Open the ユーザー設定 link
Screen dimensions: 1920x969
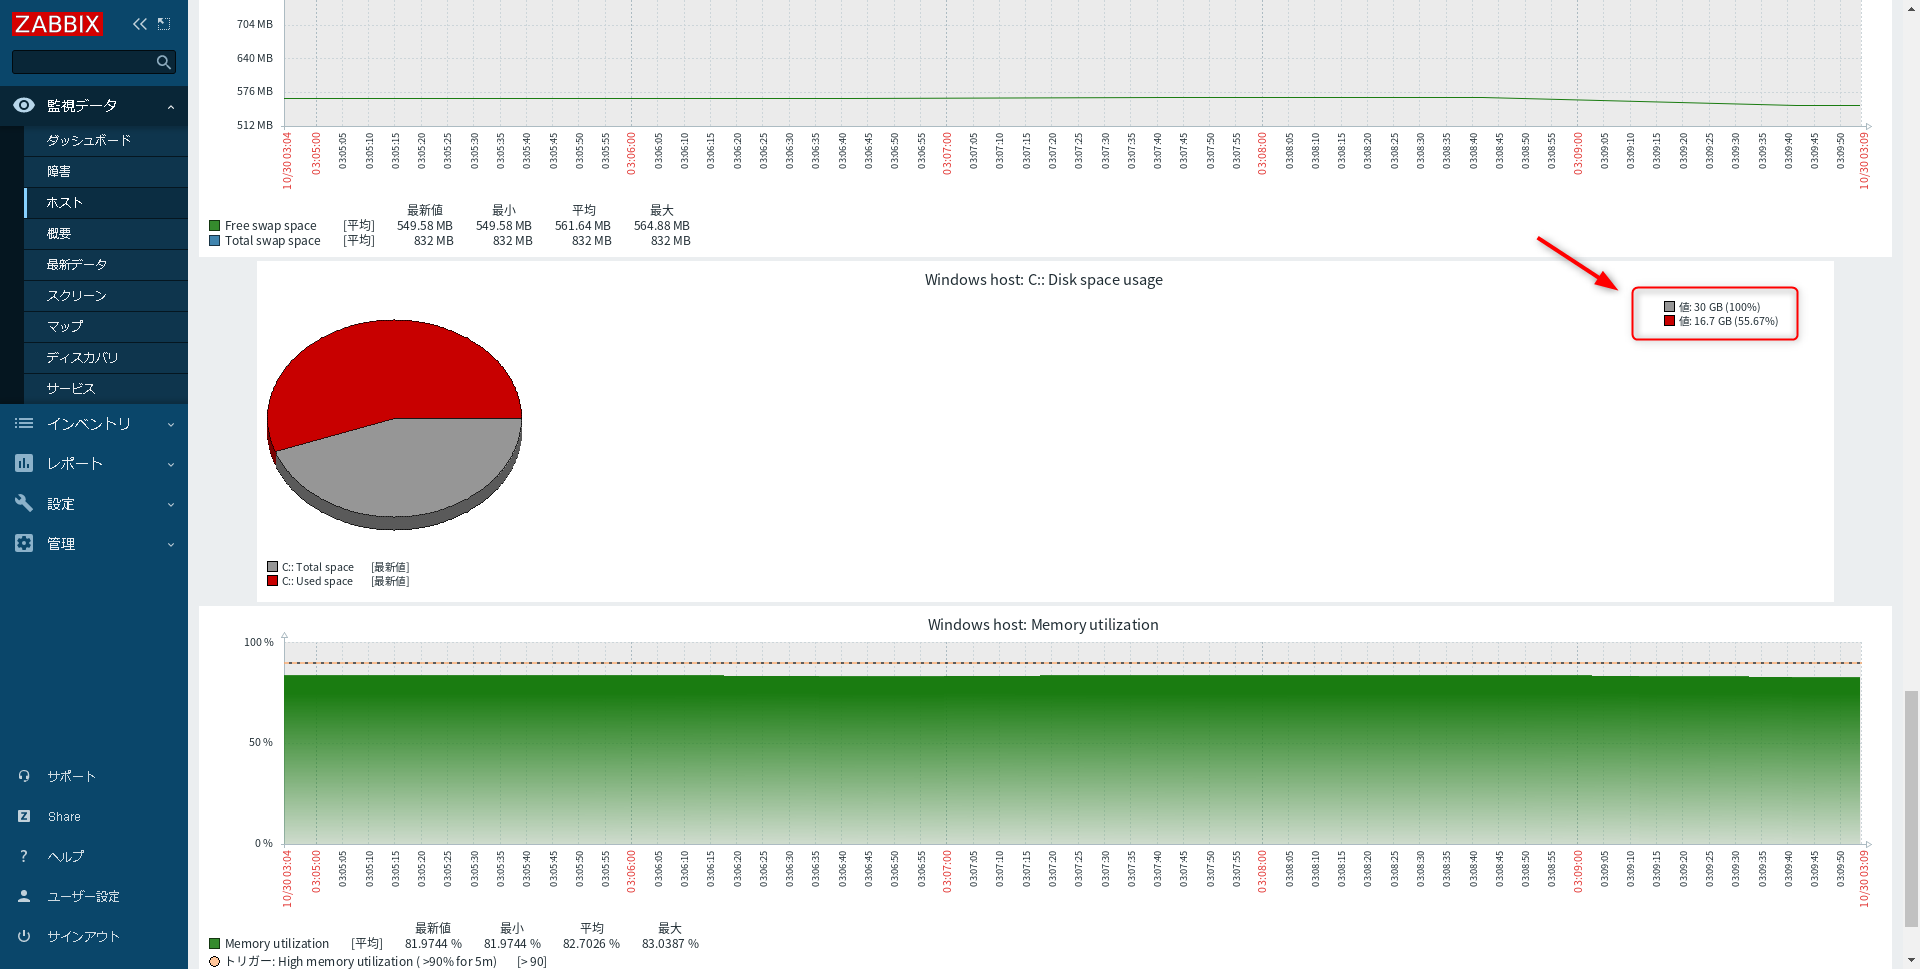pos(84,897)
